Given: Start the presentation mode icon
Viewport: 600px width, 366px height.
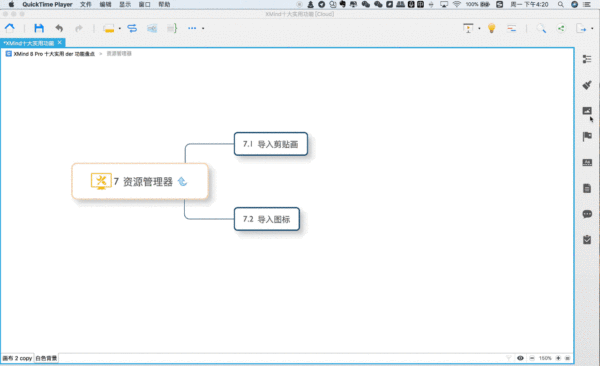Looking at the screenshot, I should point(468,28).
